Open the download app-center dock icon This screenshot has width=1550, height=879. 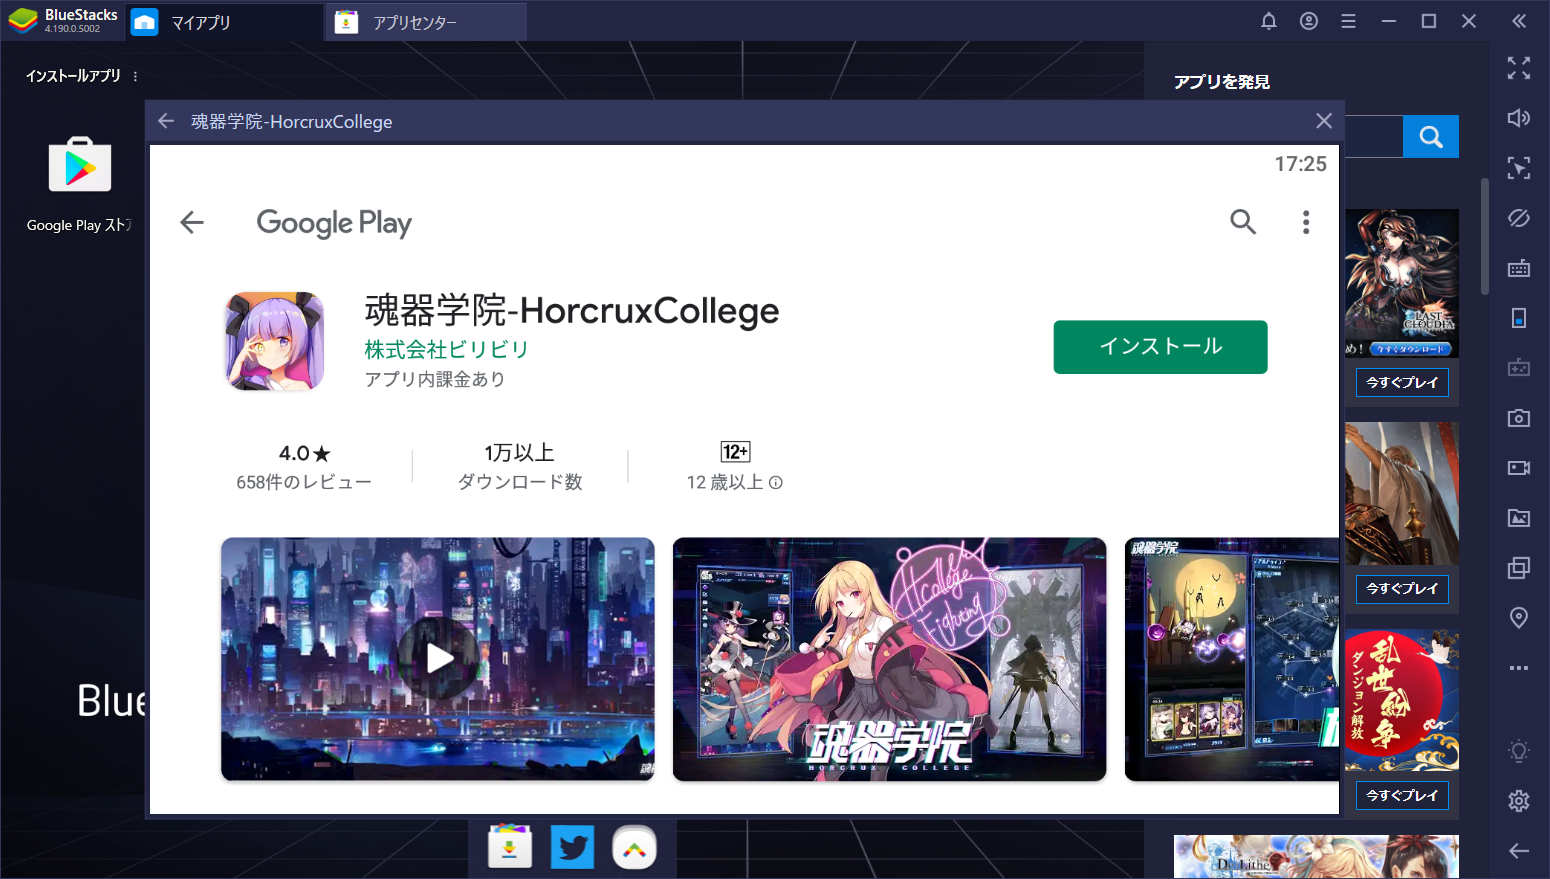coord(510,848)
